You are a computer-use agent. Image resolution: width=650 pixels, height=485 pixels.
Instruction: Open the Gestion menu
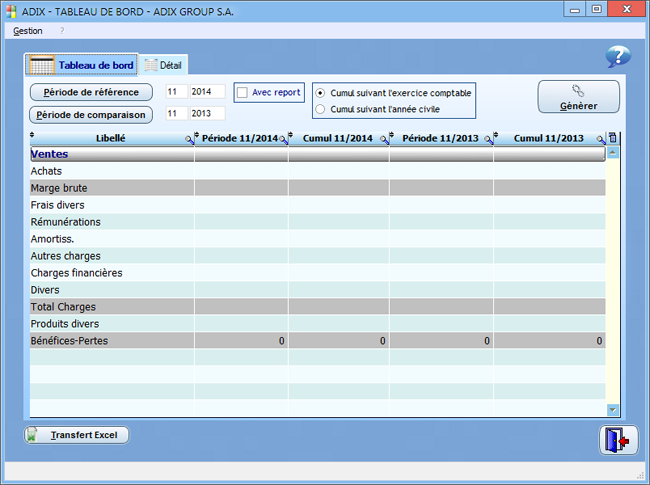tap(28, 31)
